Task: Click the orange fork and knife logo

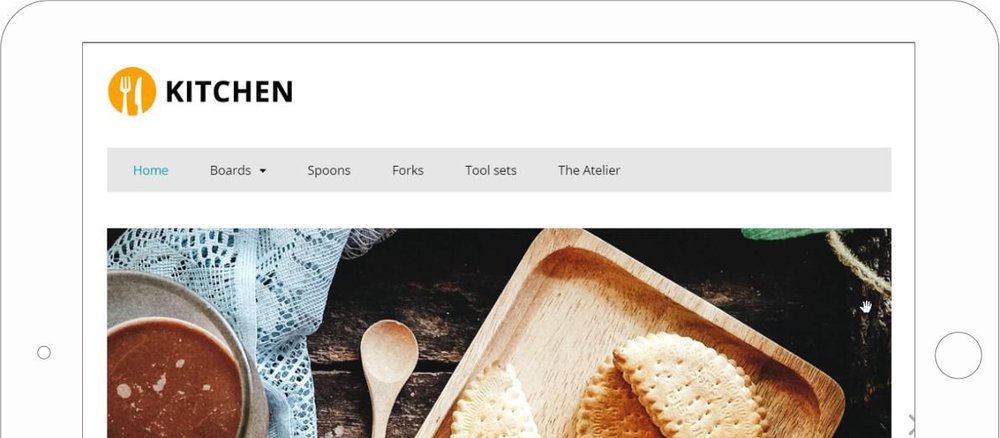Action: [132, 91]
